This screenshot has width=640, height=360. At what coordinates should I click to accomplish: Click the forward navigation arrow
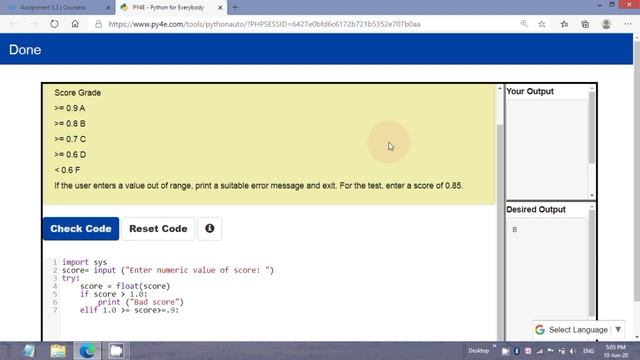33,24
